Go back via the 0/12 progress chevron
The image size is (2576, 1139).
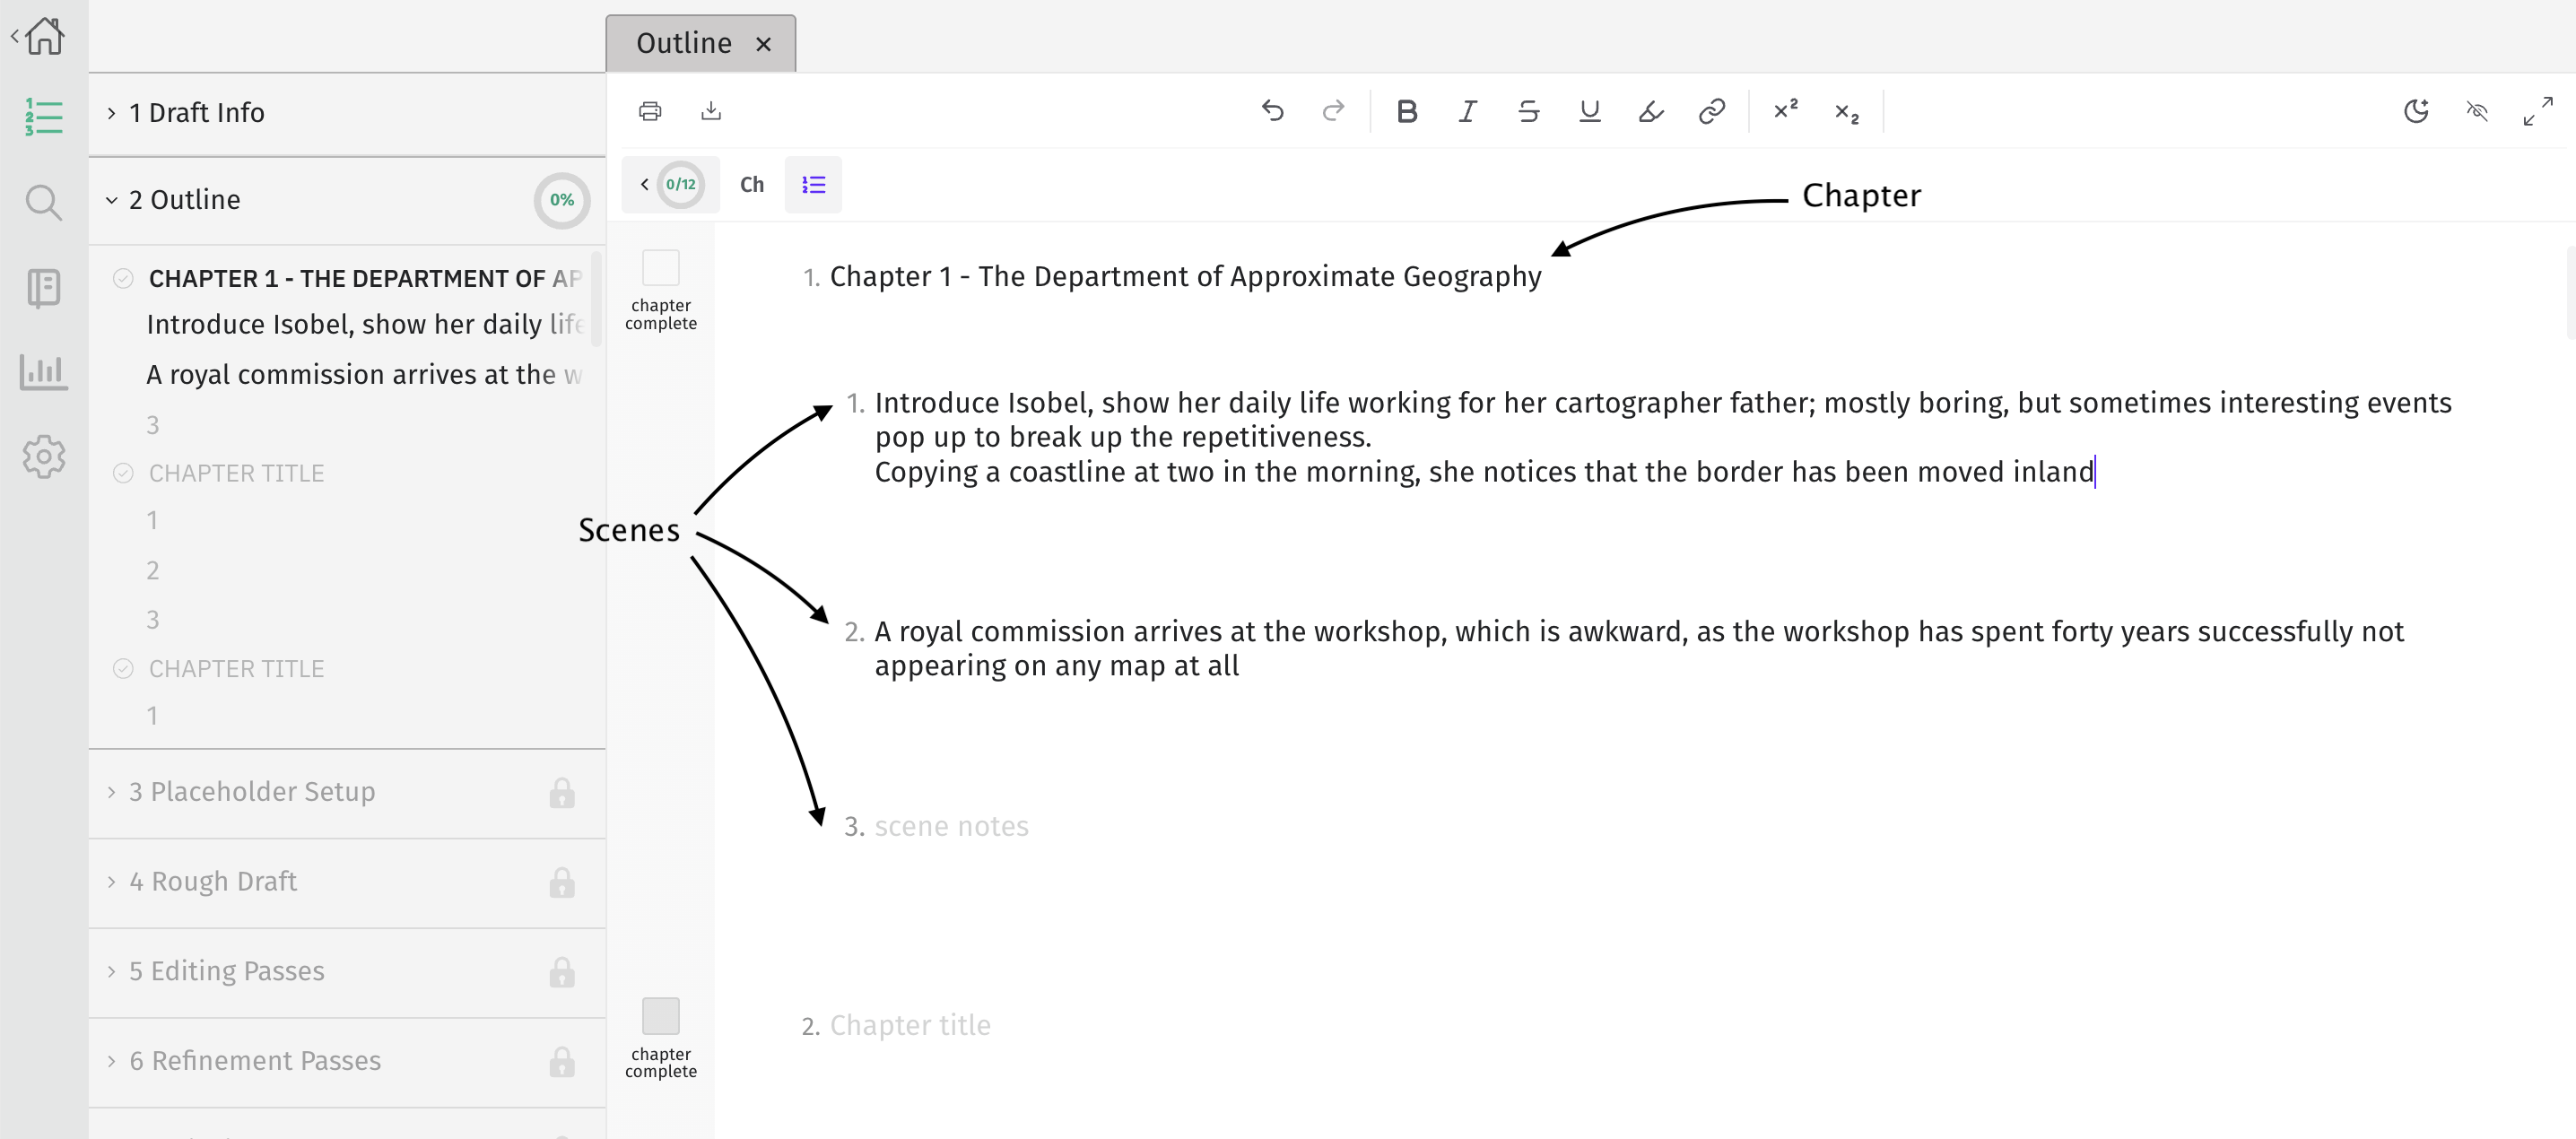(x=645, y=184)
